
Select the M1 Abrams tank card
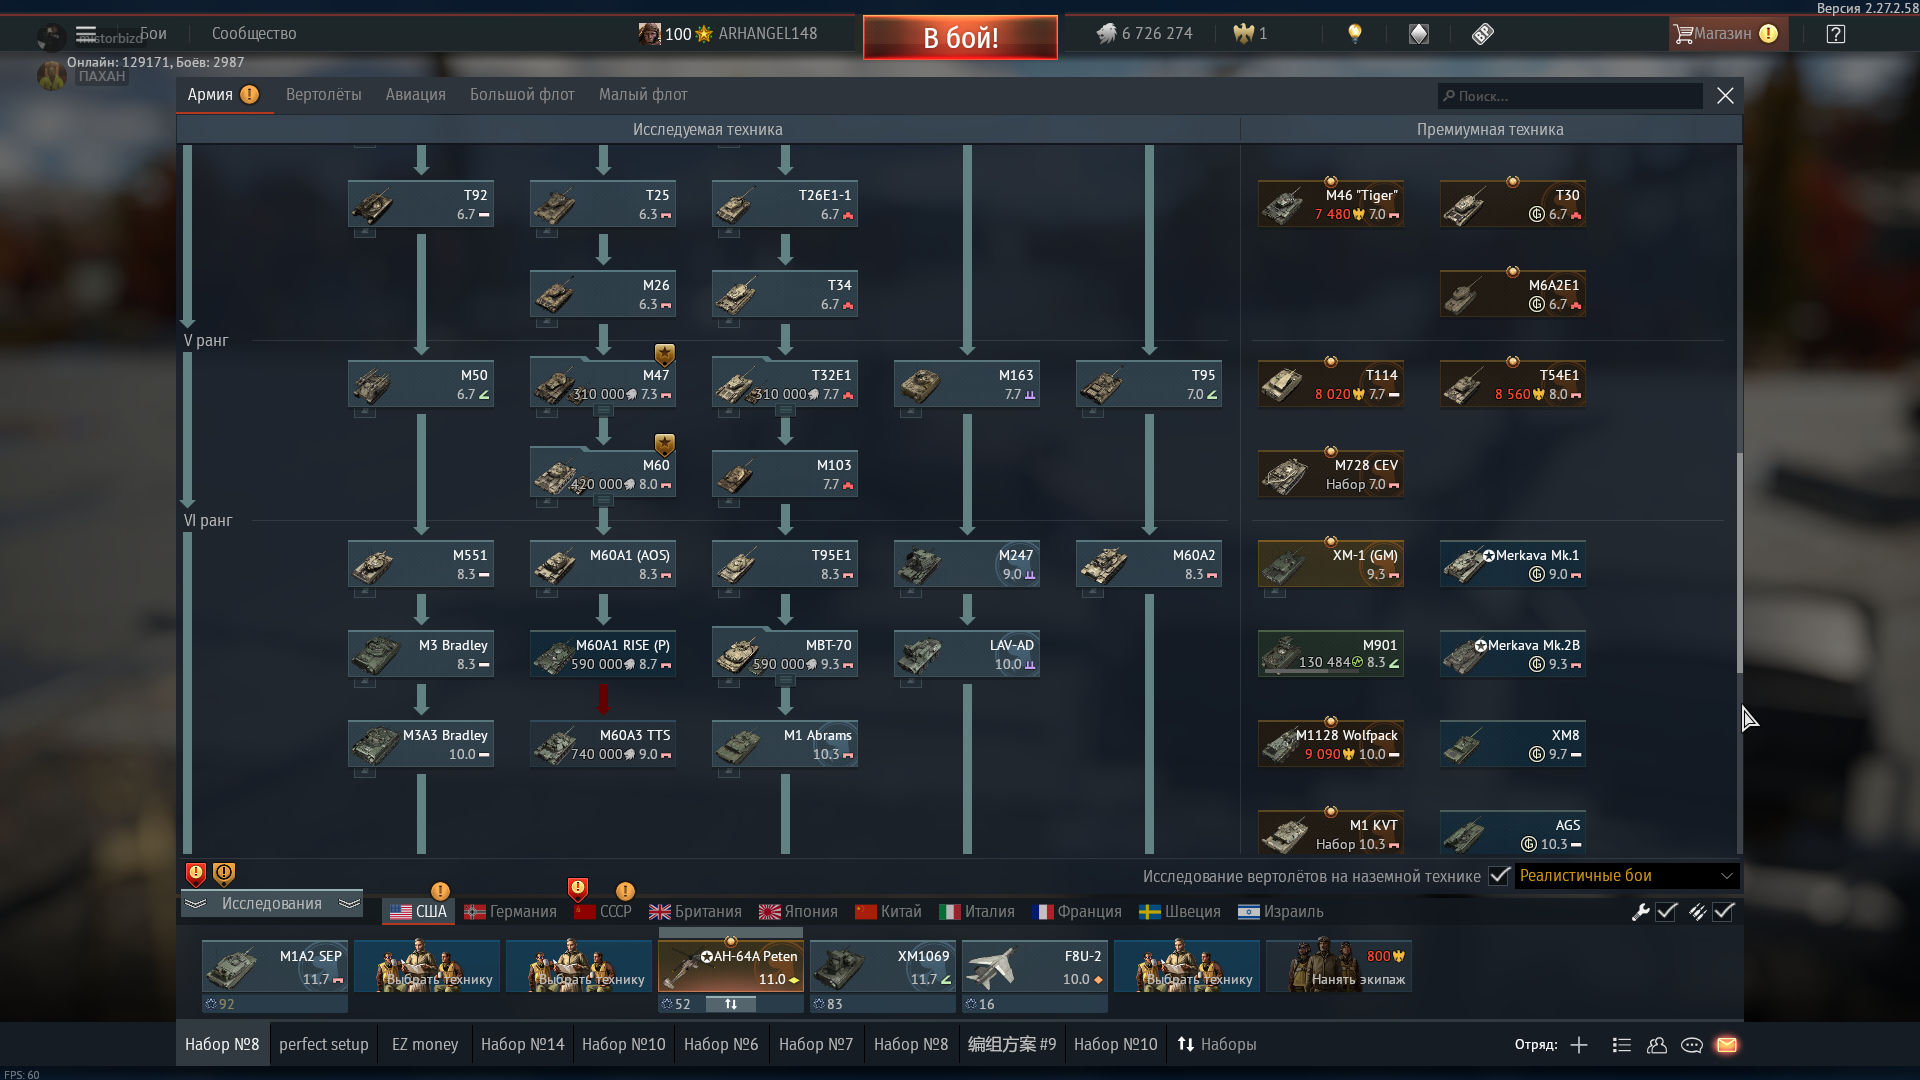coord(785,744)
